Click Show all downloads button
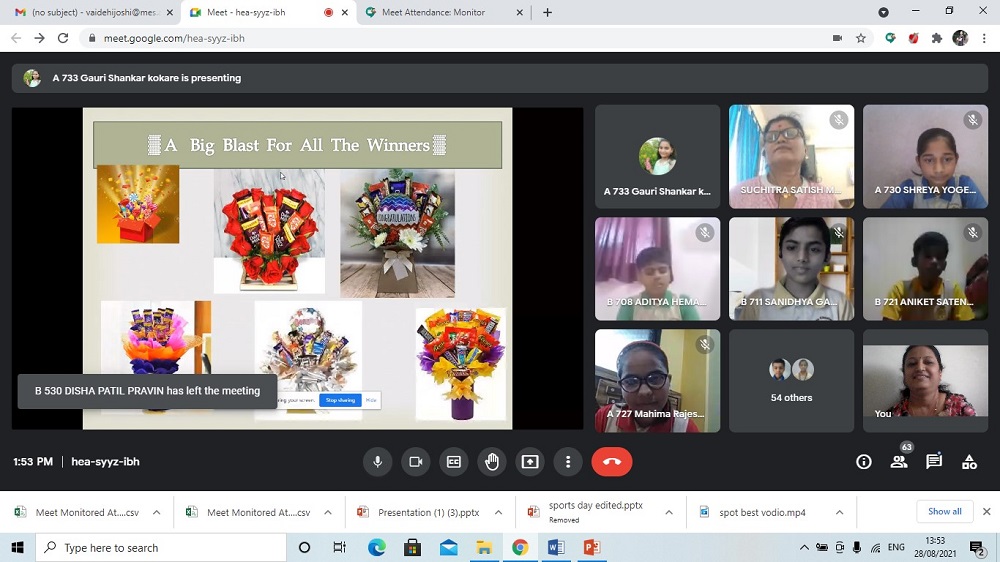Image resolution: width=1000 pixels, height=562 pixels. 944,512
